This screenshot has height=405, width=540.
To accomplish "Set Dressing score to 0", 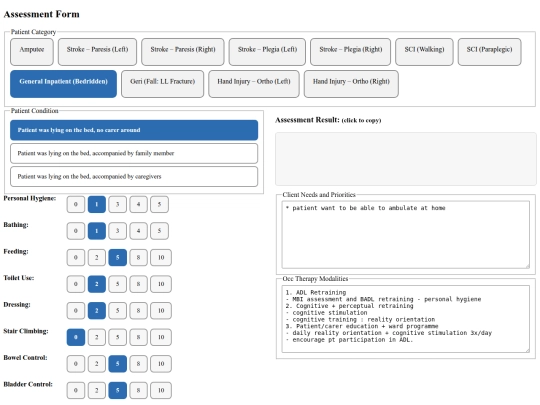I will coord(76,311).
